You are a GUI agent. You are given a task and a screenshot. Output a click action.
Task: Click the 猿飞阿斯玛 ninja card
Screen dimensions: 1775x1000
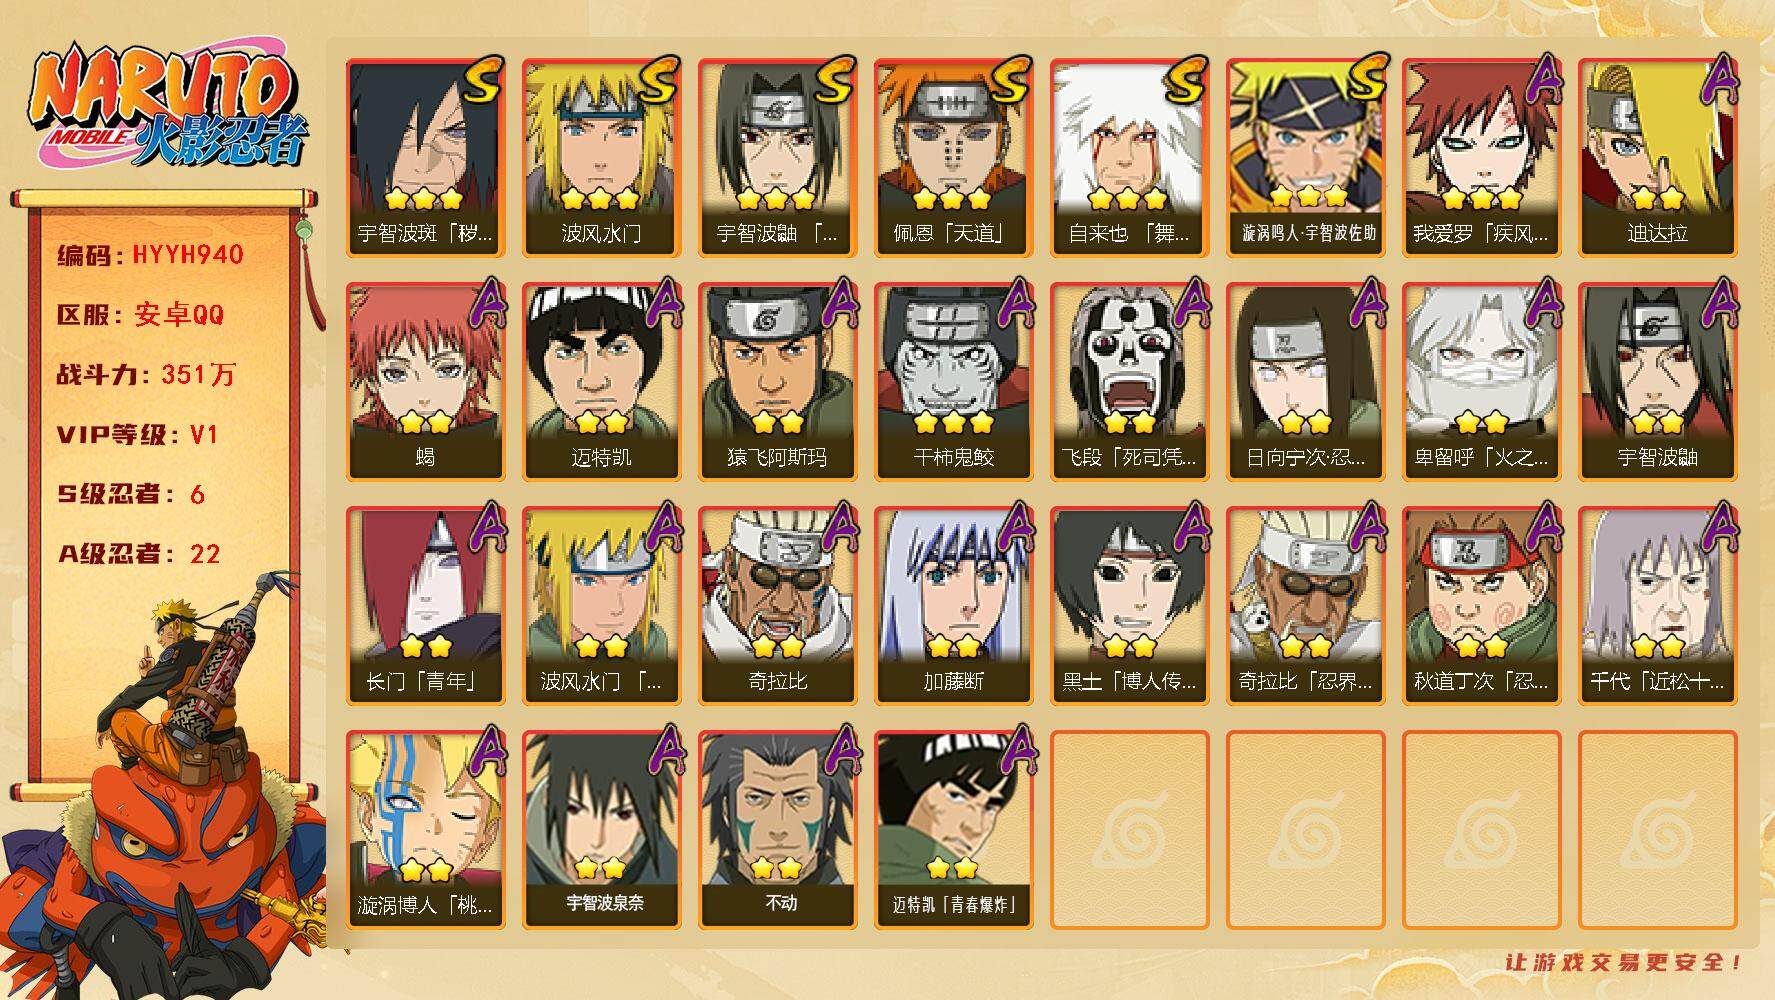click(777, 381)
